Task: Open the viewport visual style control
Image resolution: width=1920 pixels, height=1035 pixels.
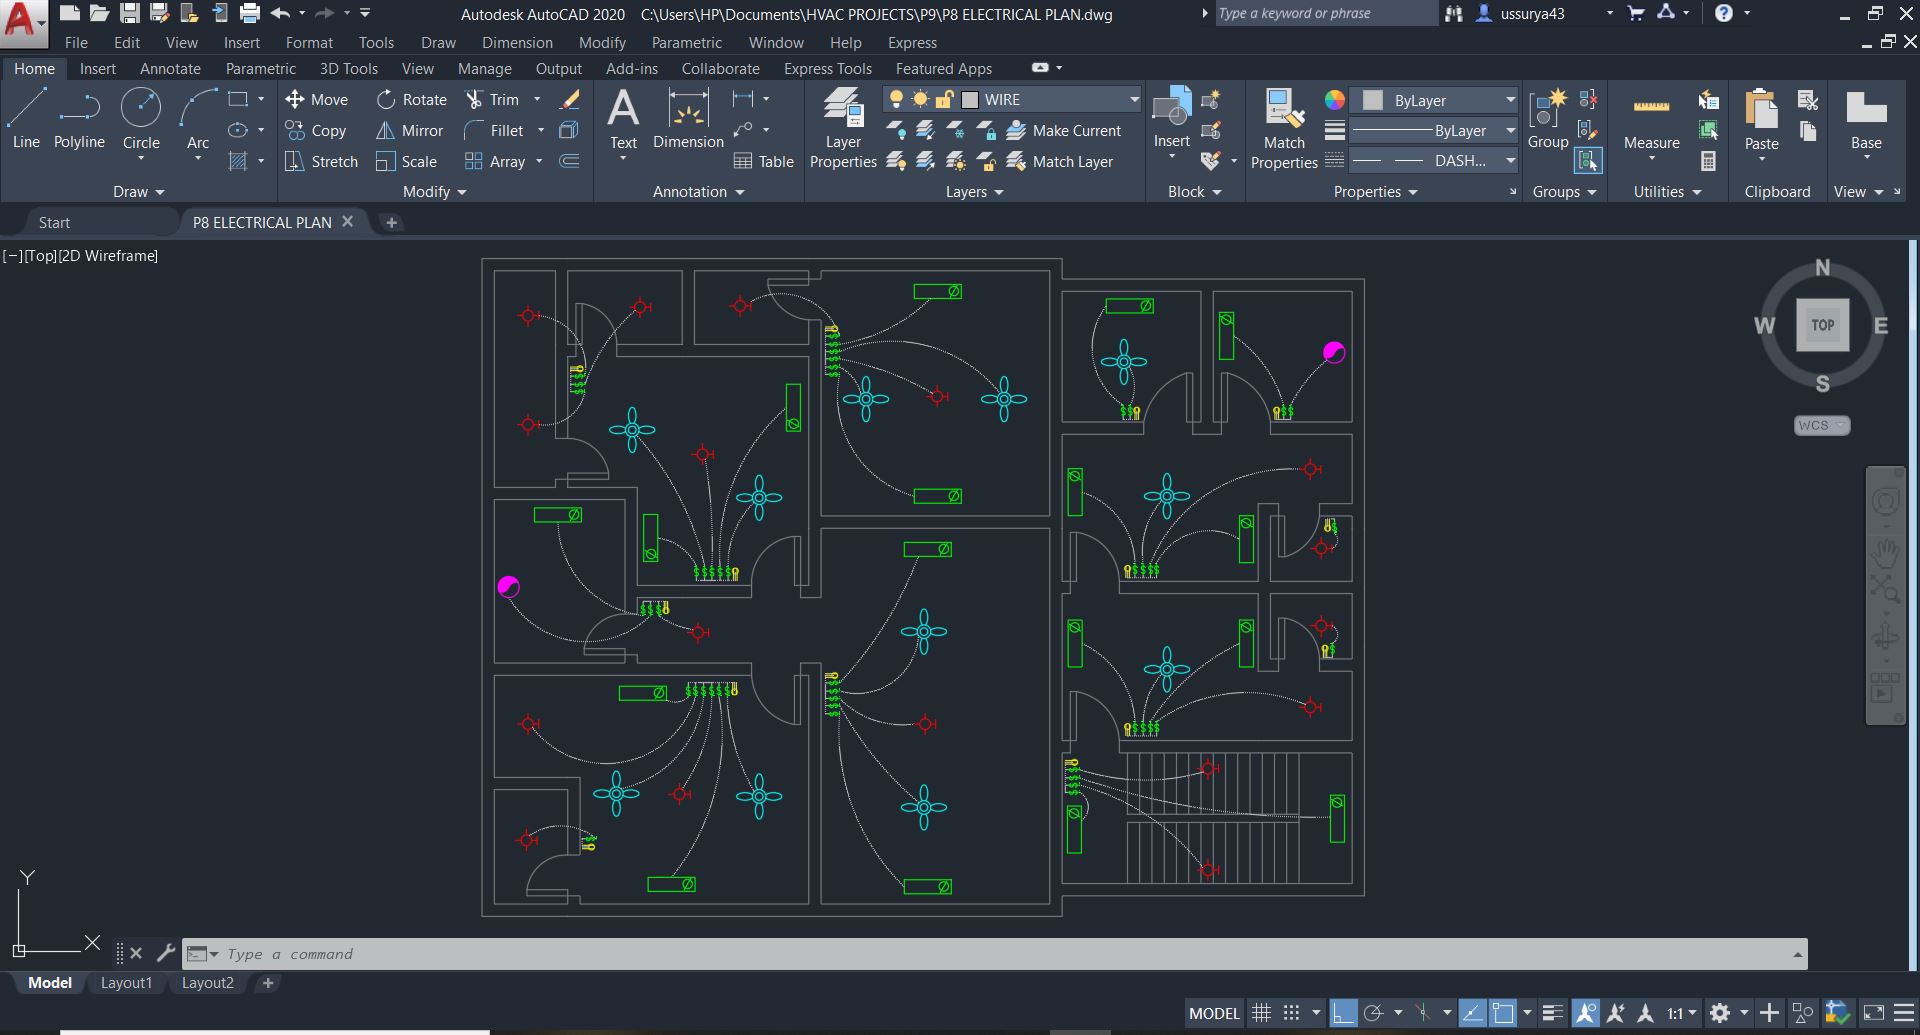Action: (108, 256)
